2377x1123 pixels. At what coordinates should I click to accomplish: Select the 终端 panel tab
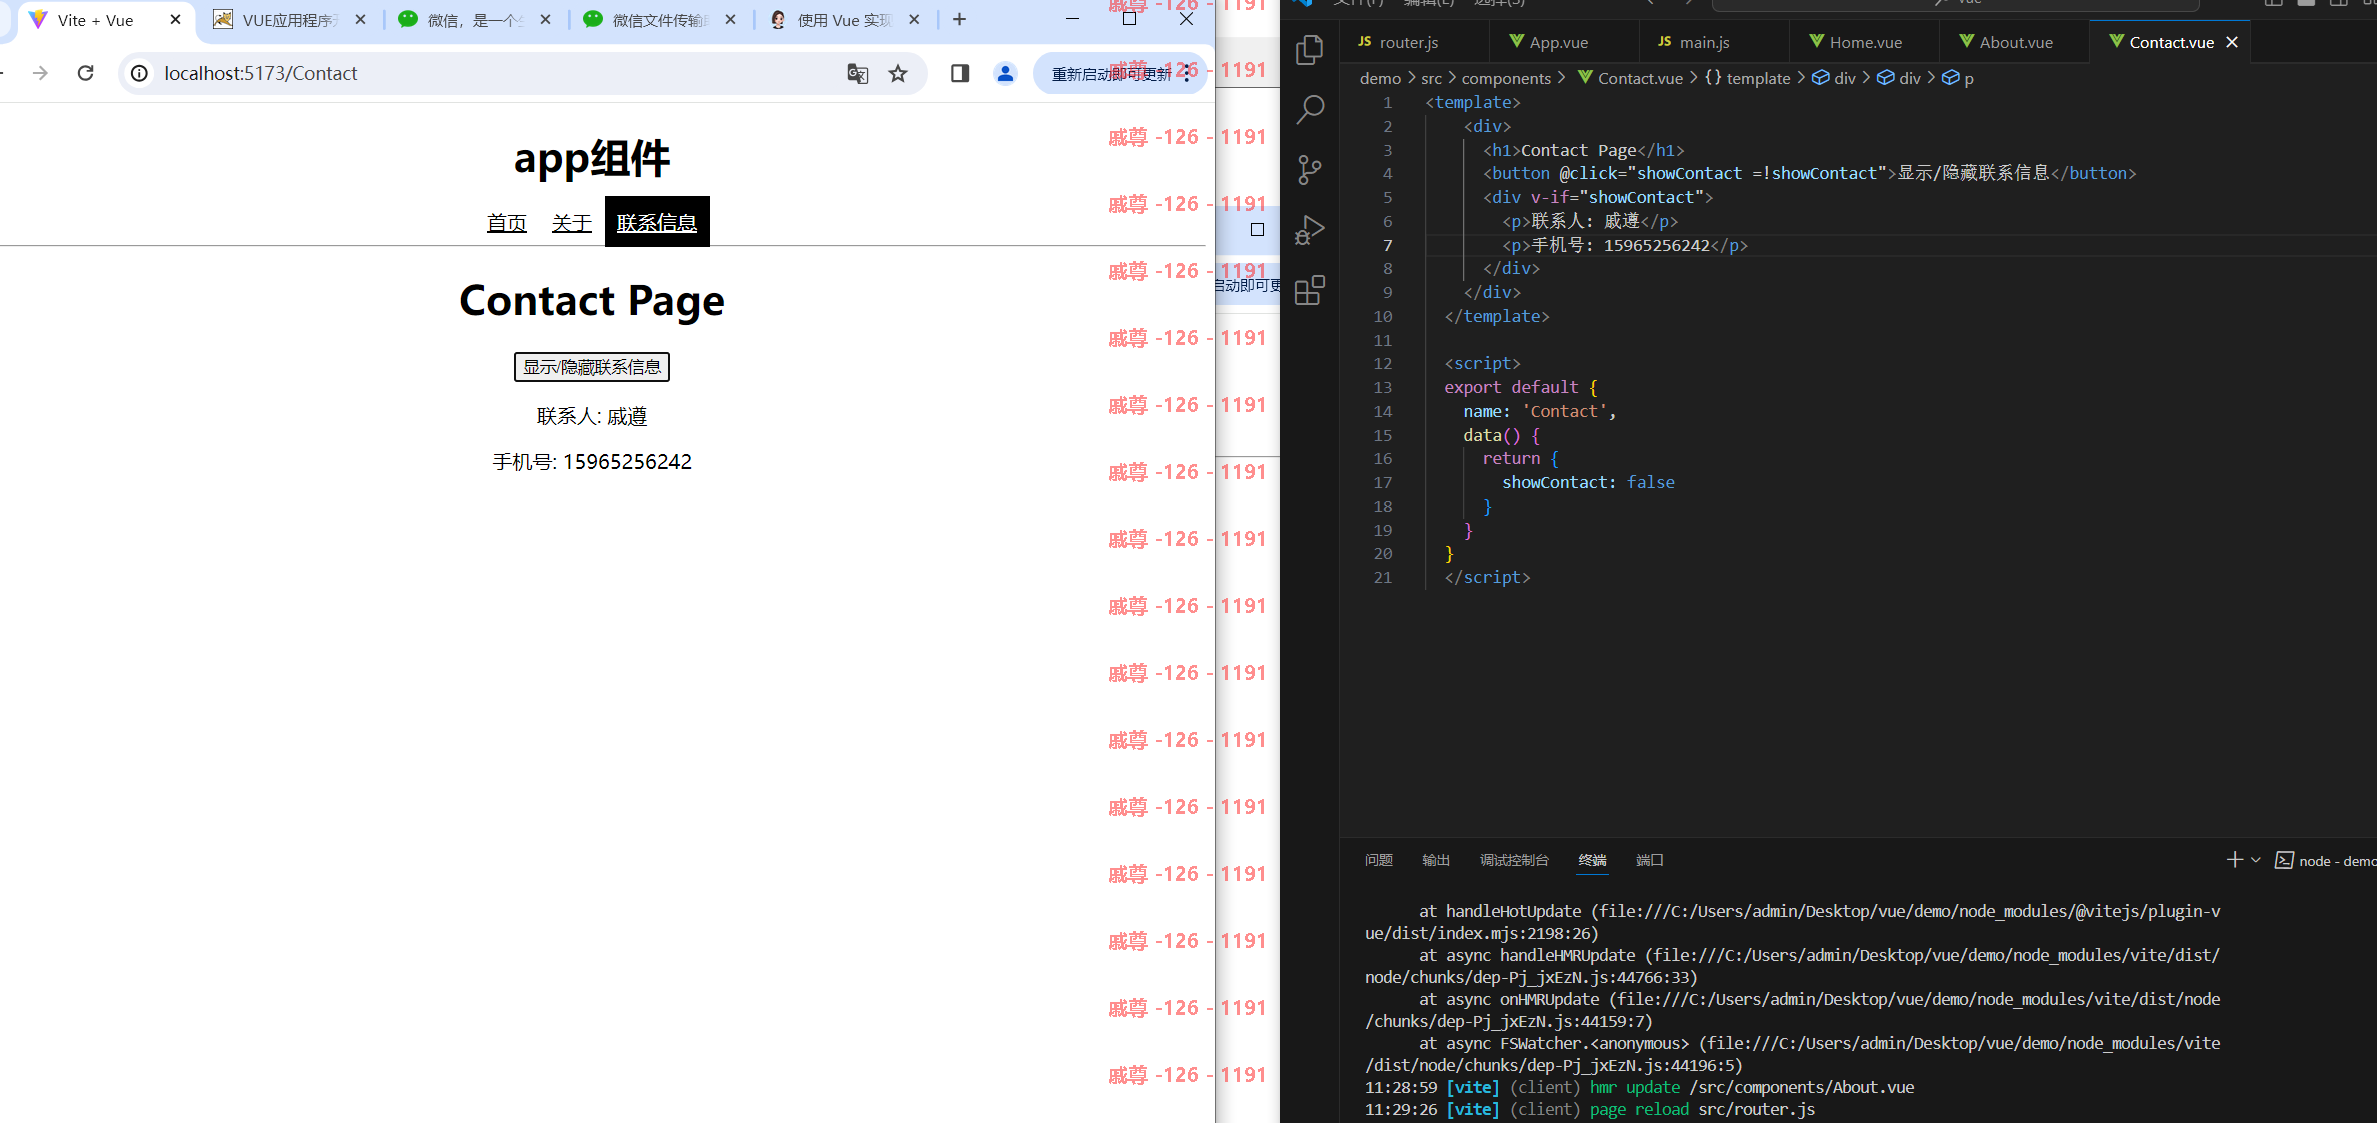[x=1592, y=860]
